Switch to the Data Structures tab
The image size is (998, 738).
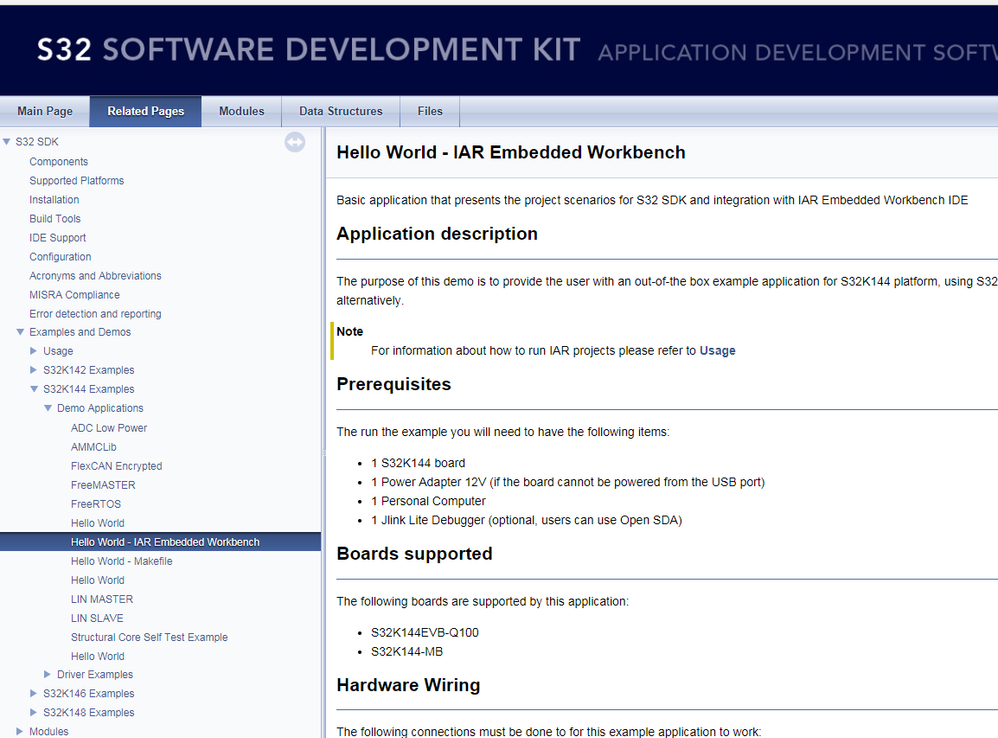tap(340, 111)
